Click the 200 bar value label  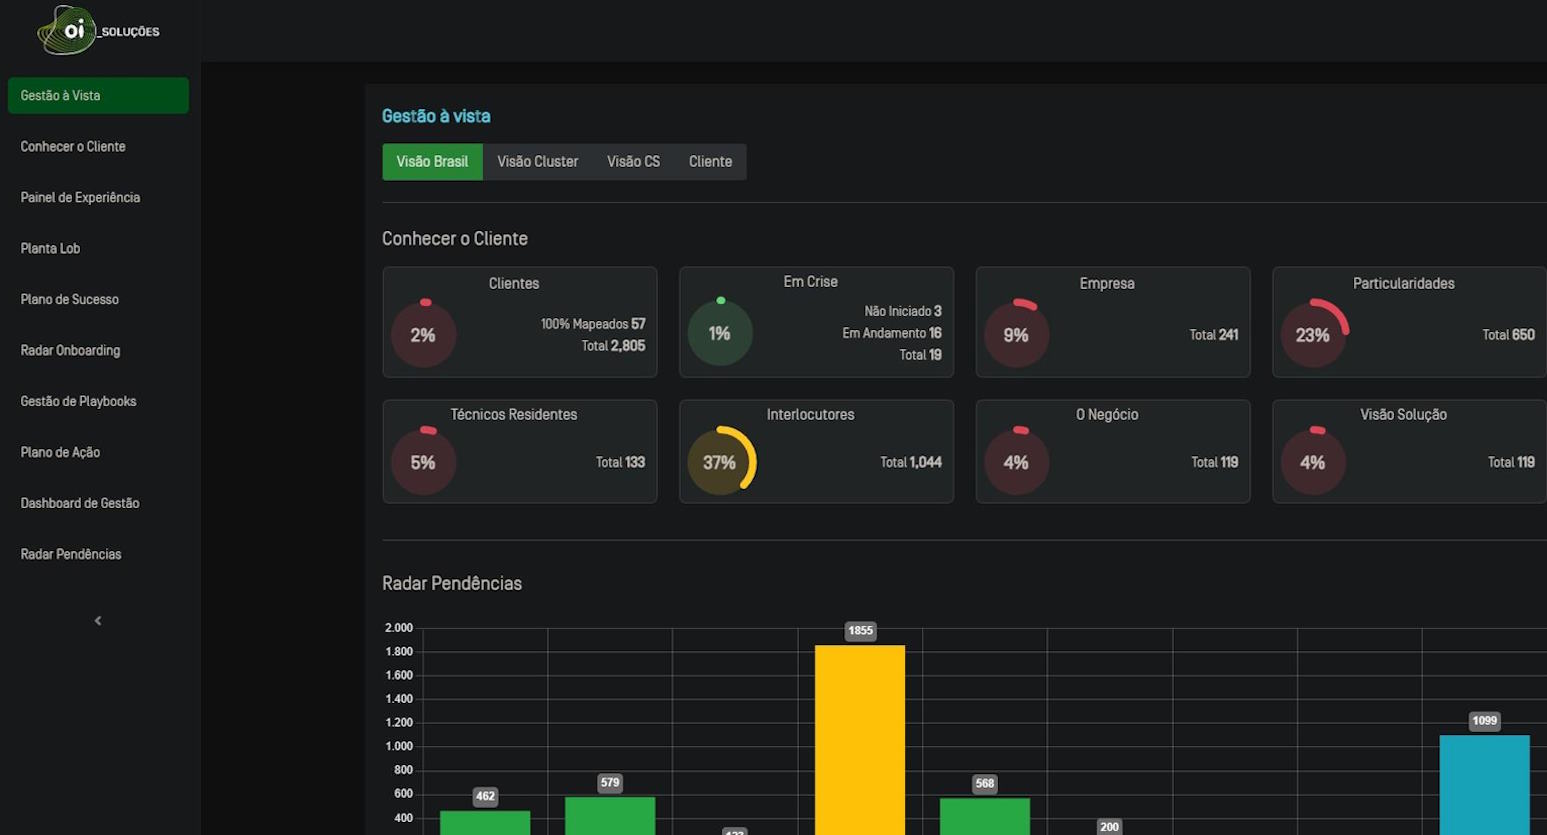coord(1109,827)
